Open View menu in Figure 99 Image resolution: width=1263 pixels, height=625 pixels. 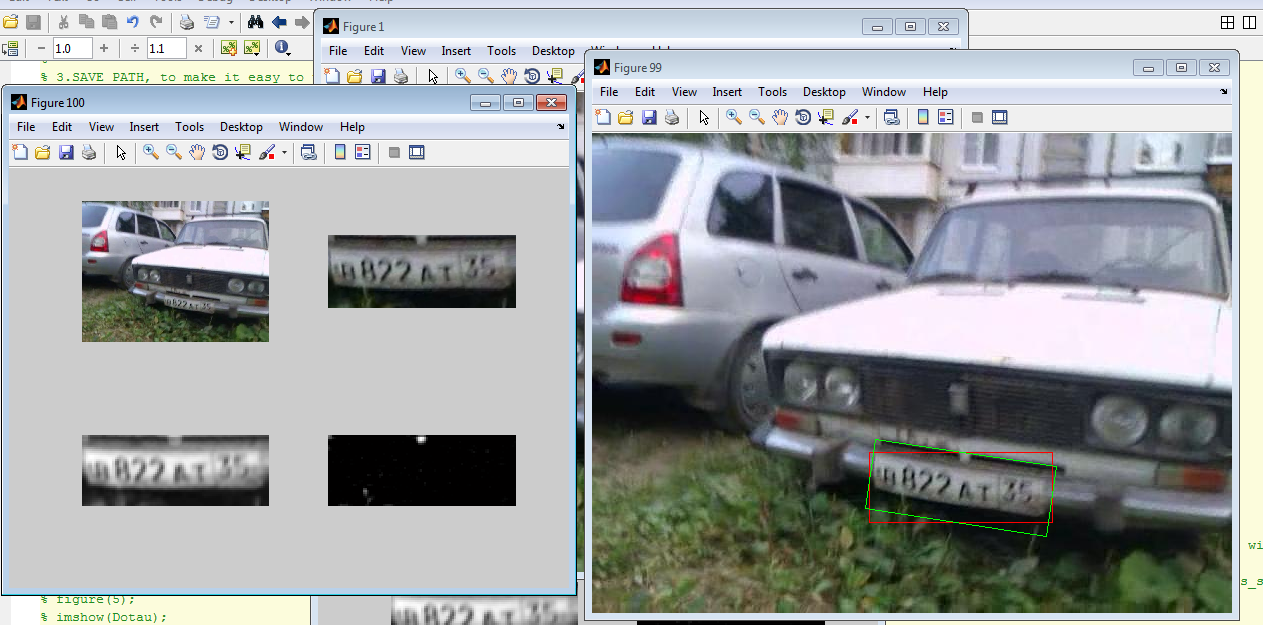[684, 92]
